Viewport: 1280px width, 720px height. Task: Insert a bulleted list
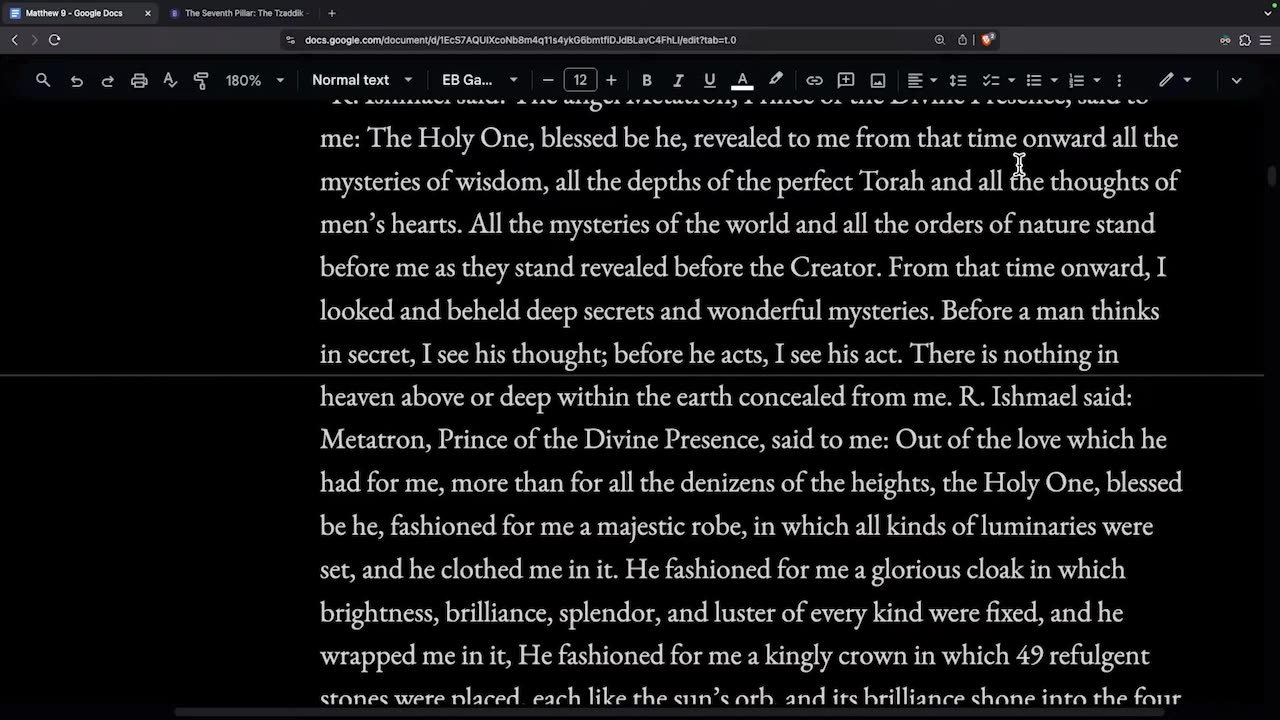(x=1034, y=80)
